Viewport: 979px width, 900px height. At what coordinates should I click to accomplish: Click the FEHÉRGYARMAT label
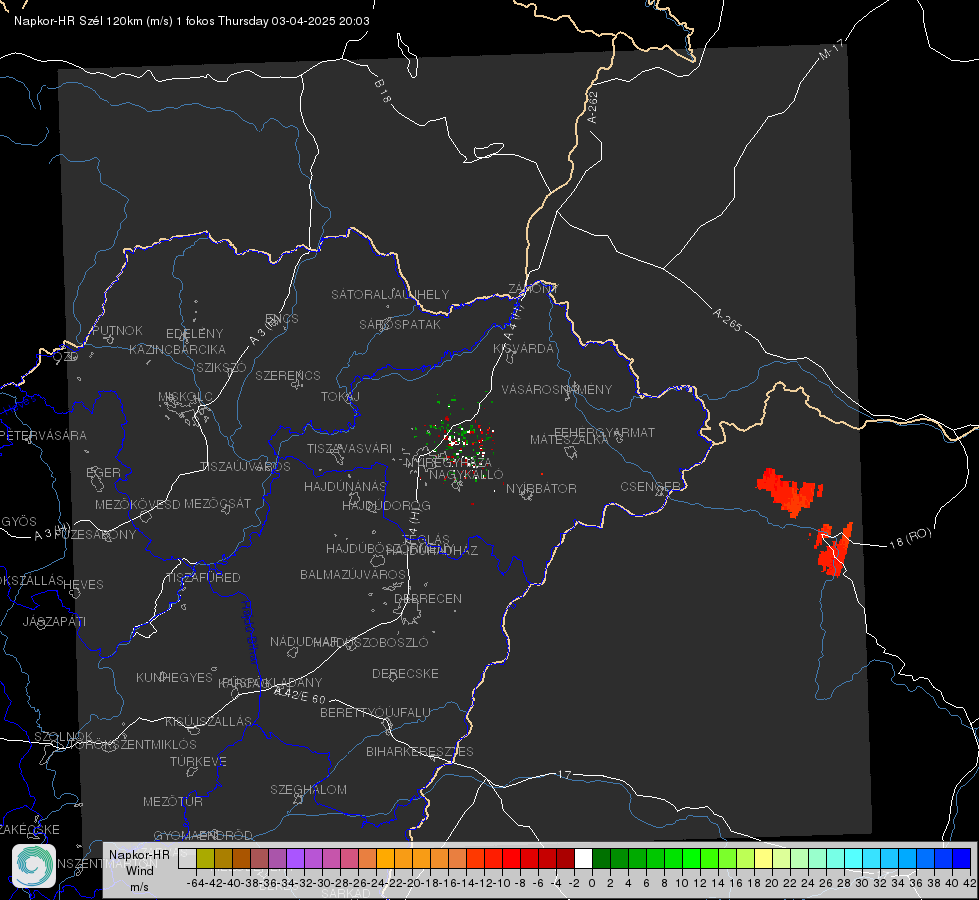click(605, 432)
